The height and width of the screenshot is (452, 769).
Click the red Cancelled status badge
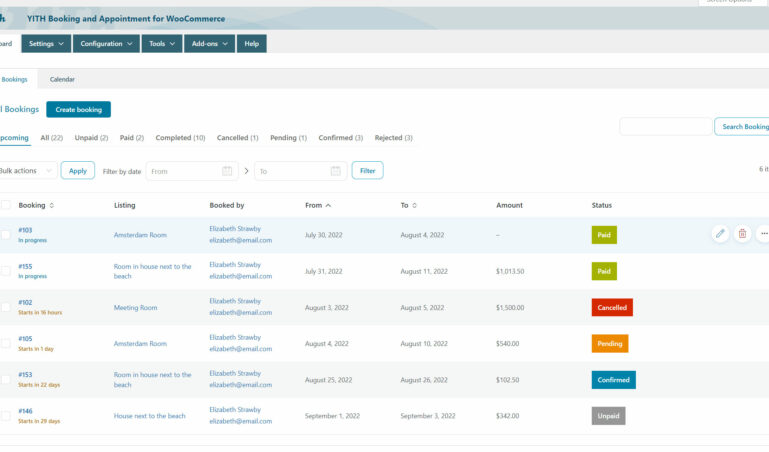(x=612, y=307)
